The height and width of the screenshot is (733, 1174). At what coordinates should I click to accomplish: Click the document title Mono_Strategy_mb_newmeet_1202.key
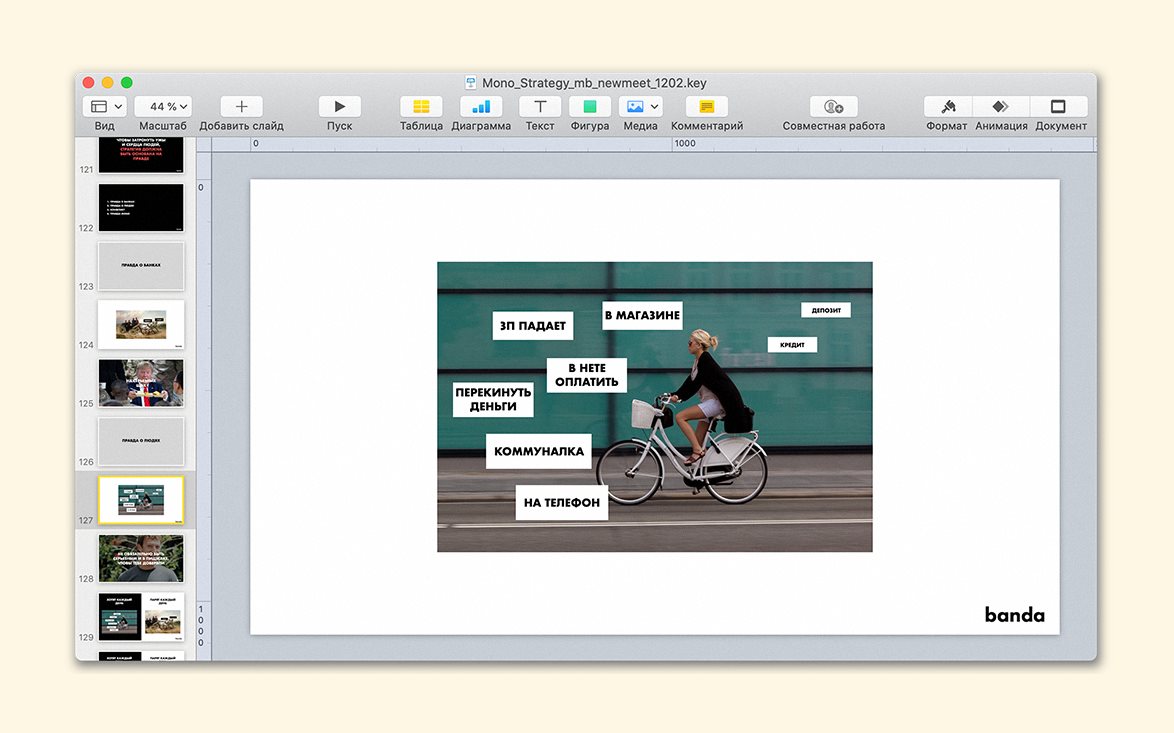click(594, 83)
